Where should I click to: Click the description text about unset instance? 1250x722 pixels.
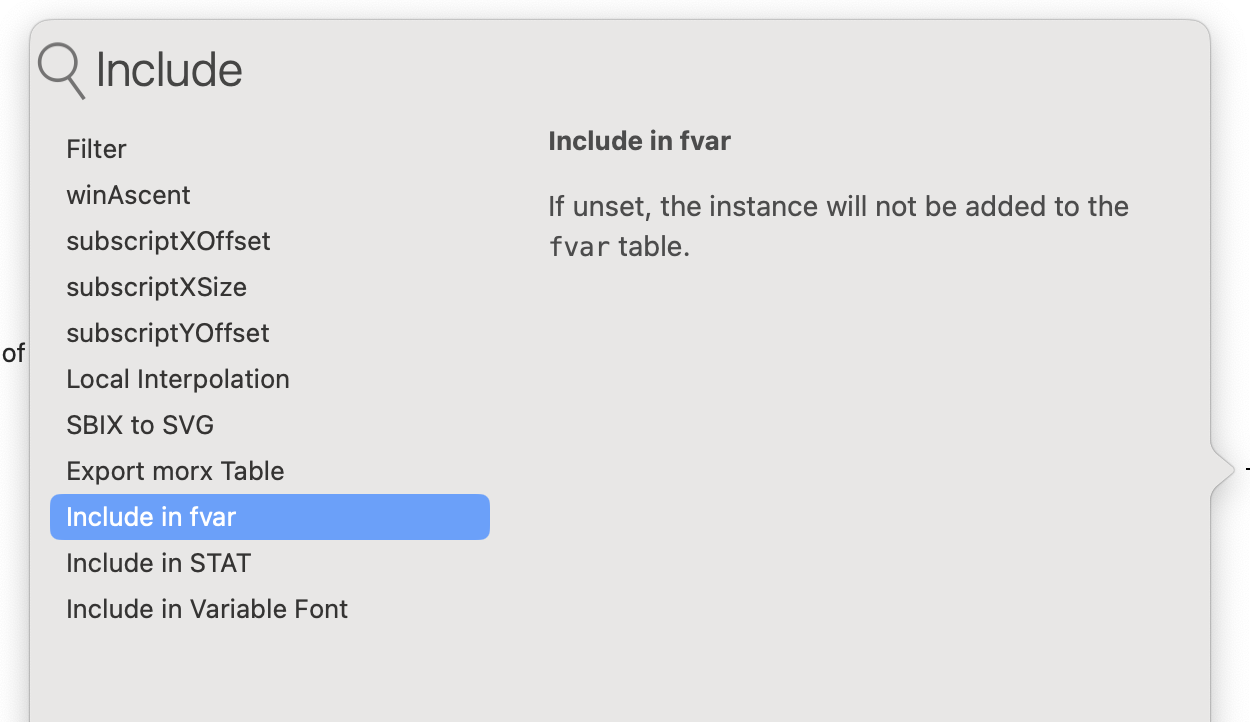tap(838, 207)
